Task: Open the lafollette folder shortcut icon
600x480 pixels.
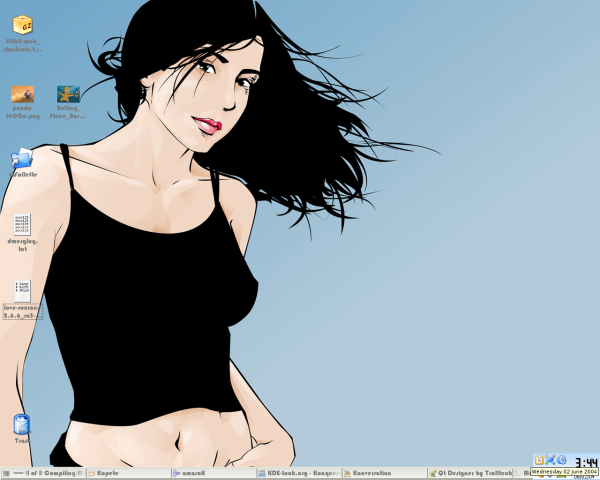Action: [22, 158]
